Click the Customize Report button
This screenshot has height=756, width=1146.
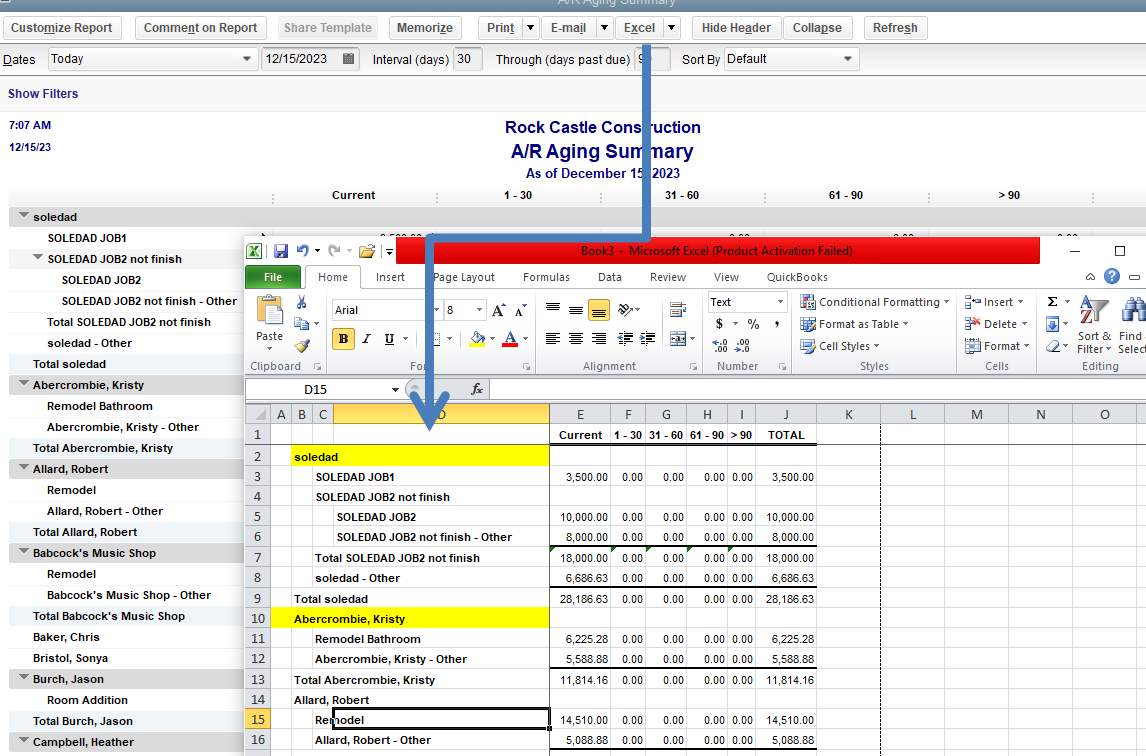pos(61,28)
